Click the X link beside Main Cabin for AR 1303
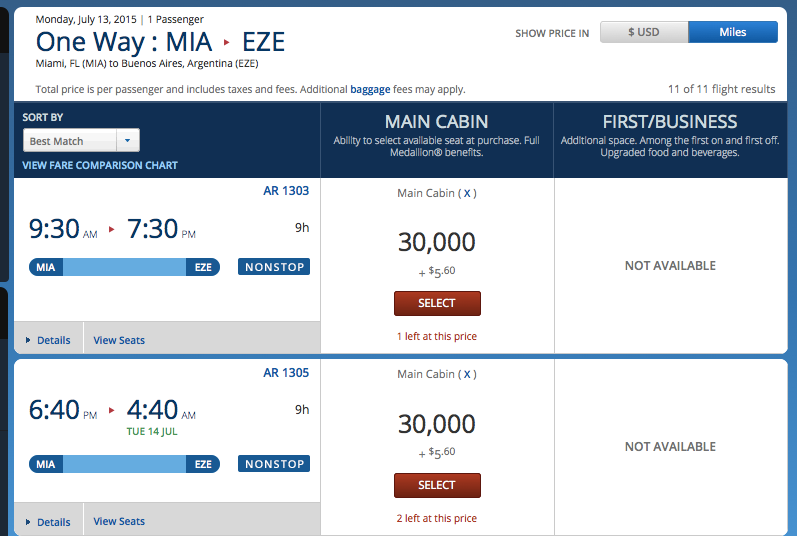 [467, 193]
